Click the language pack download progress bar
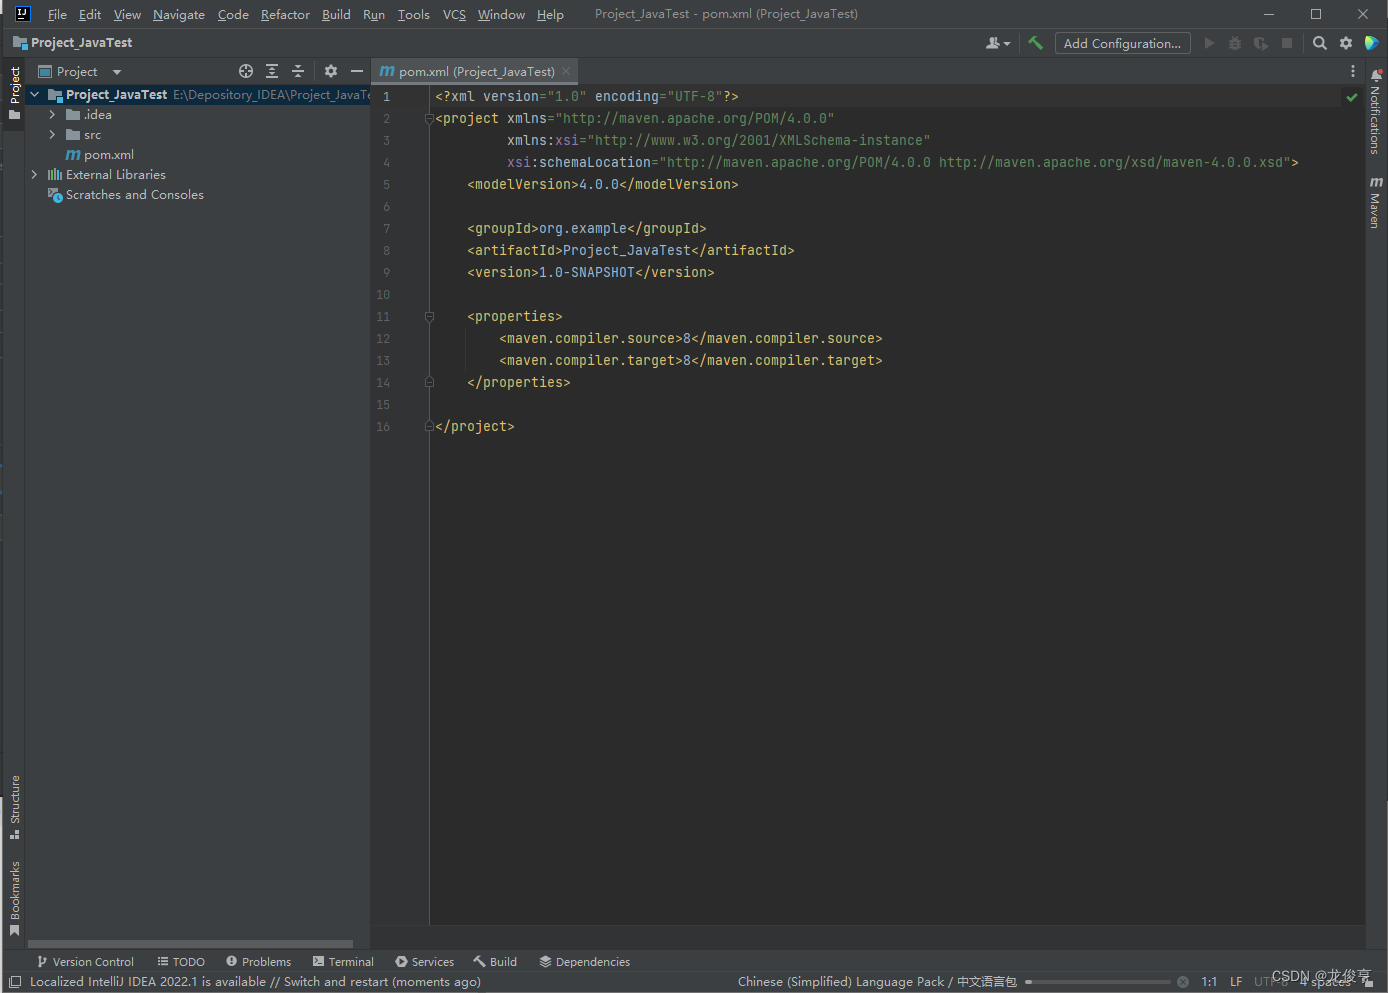Screen dimensions: 1388x993 point(1097,982)
